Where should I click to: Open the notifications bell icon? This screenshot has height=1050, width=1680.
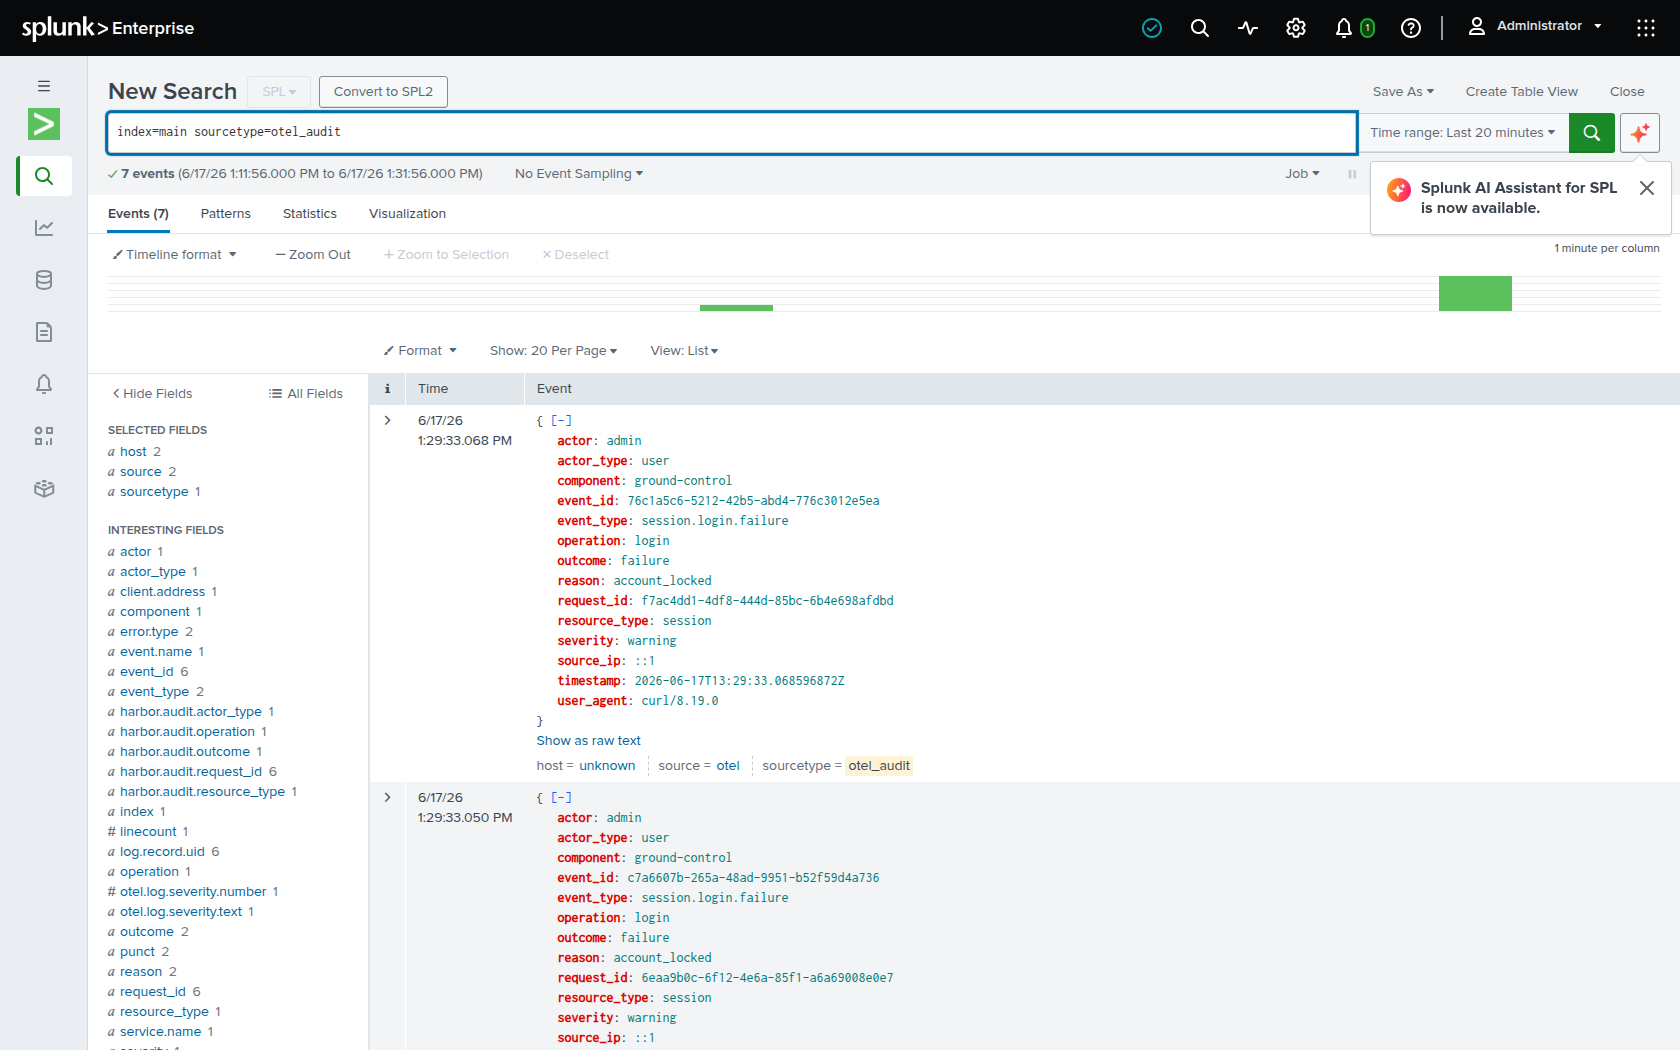click(x=1344, y=28)
